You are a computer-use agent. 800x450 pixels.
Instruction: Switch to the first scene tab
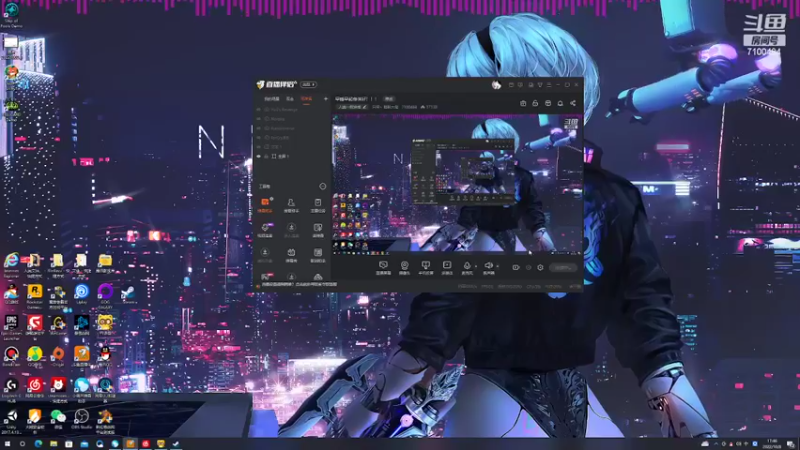271,98
